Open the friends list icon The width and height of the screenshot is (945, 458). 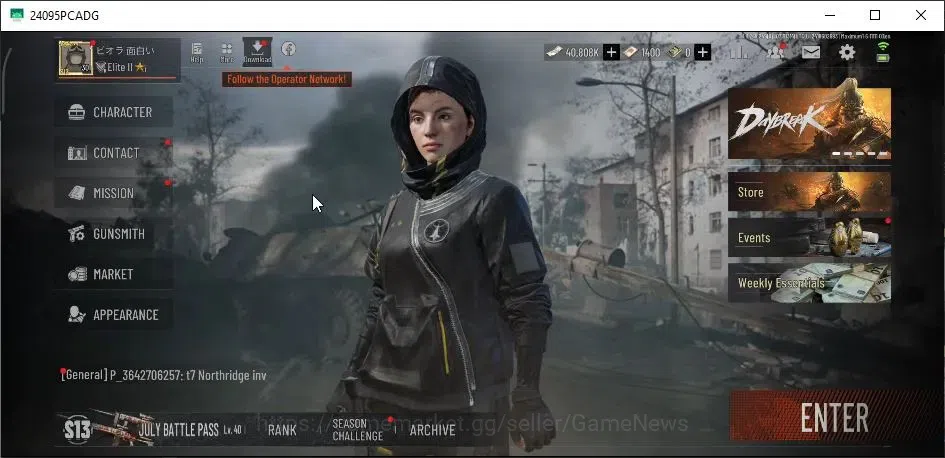pyautogui.click(x=775, y=52)
